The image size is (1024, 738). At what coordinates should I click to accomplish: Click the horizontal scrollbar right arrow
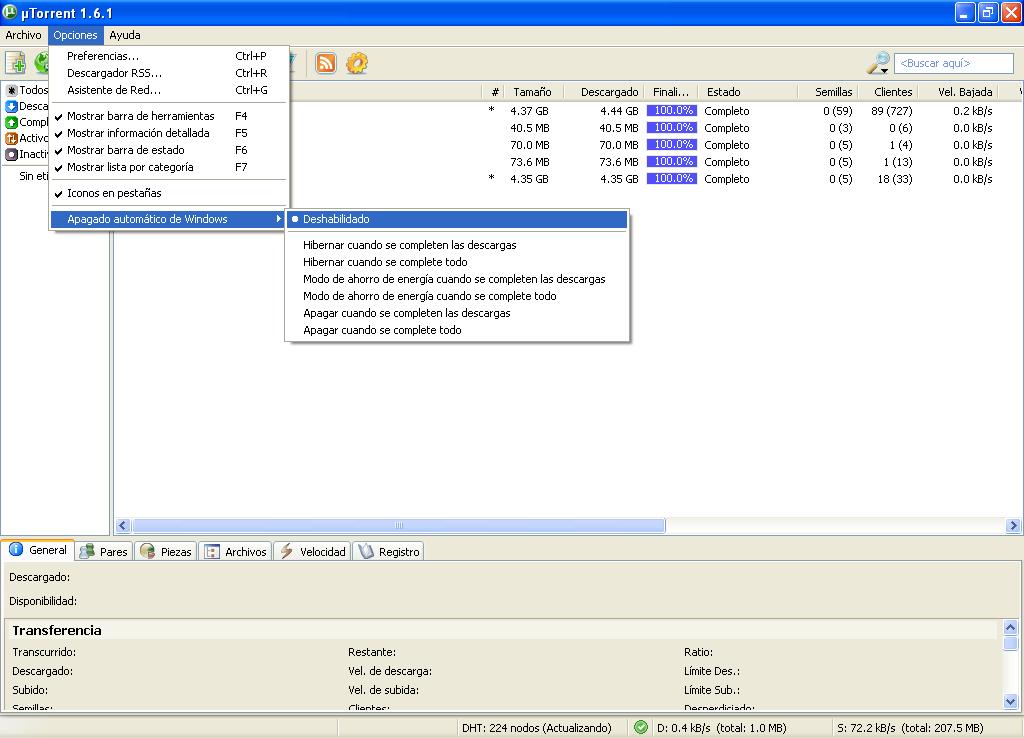[1013, 525]
